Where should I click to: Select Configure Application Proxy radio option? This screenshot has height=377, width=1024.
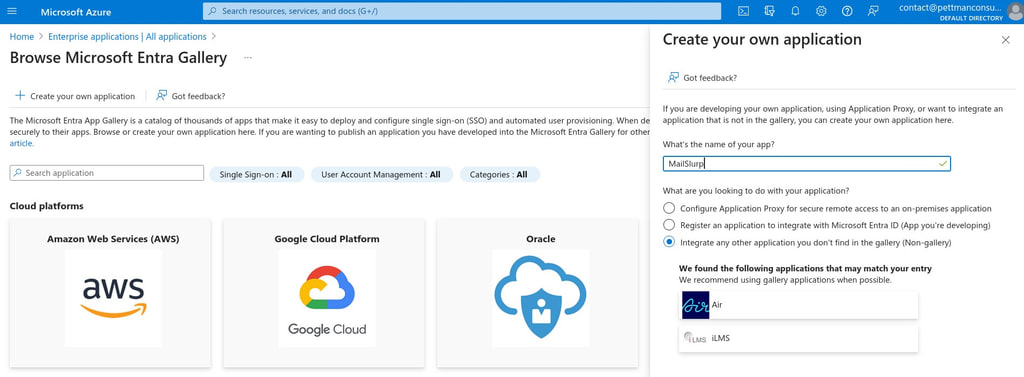(x=669, y=208)
